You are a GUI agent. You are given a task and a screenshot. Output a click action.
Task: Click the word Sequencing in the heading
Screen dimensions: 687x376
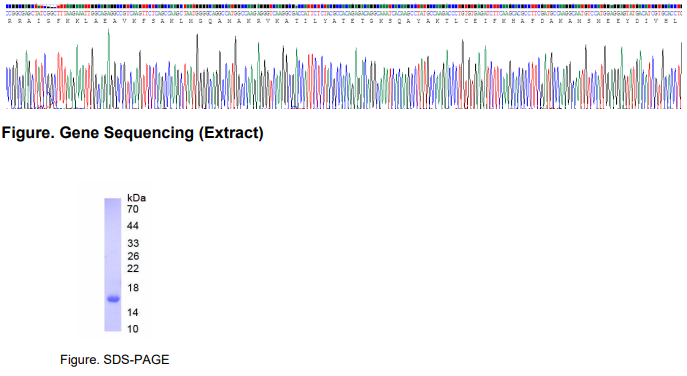tap(149, 133)
